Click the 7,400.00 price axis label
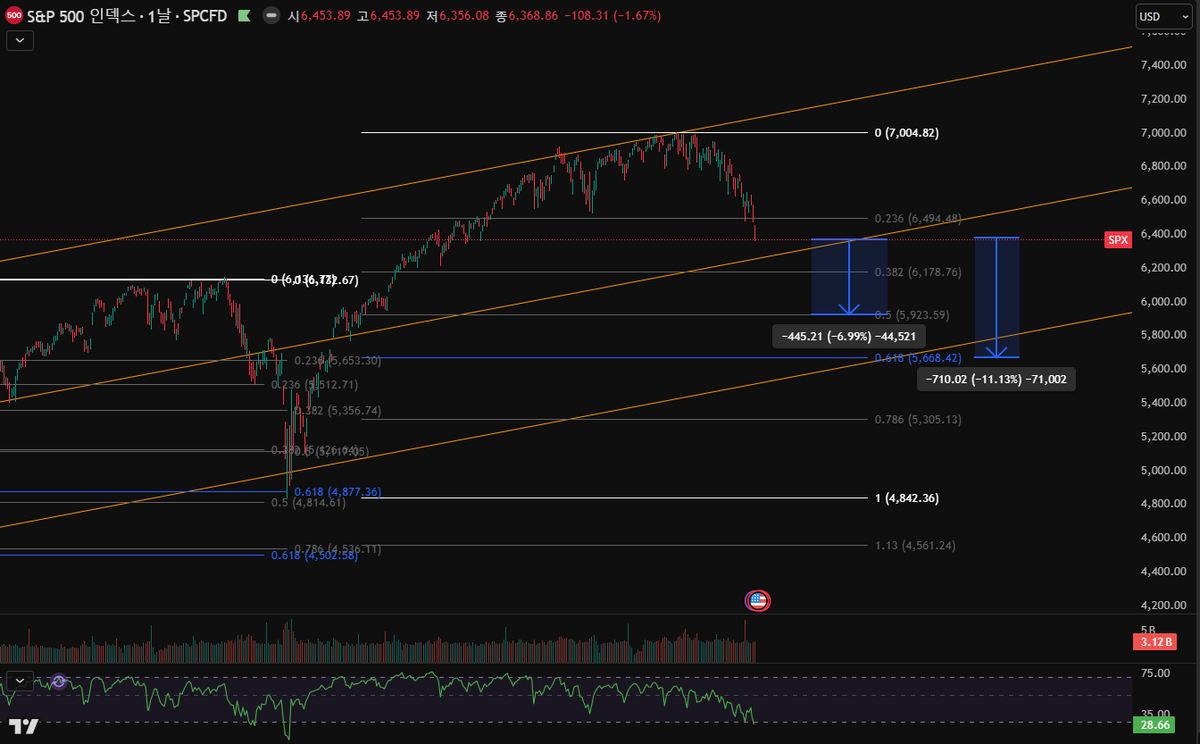 pyautogui.click(x=1162, y=65)
